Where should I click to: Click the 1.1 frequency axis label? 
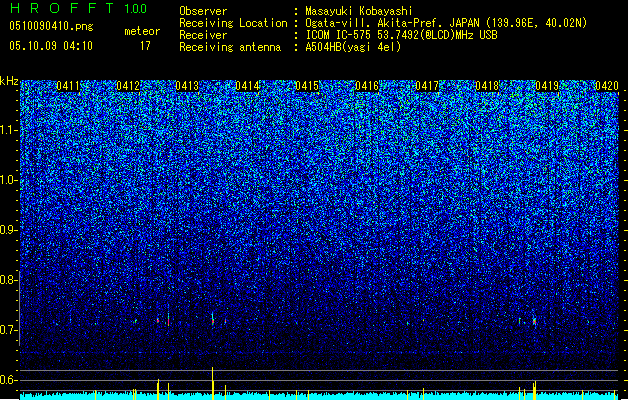(x=9, y=130)
